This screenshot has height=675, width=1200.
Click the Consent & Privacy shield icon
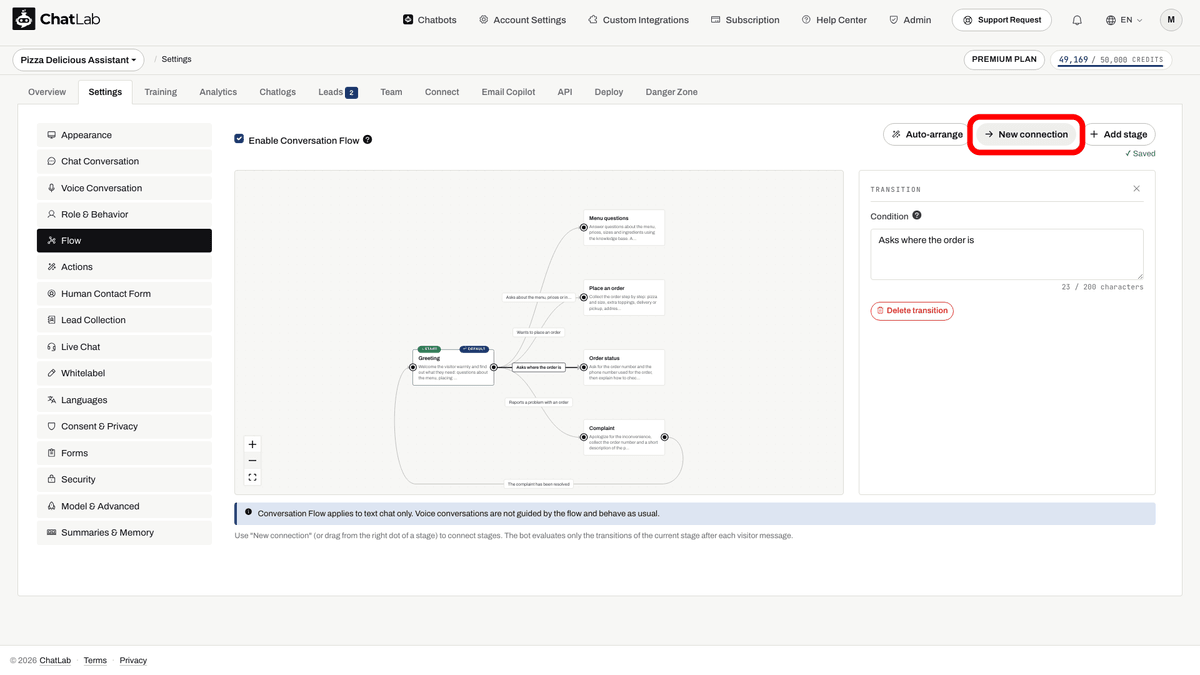tap(52, 426)
